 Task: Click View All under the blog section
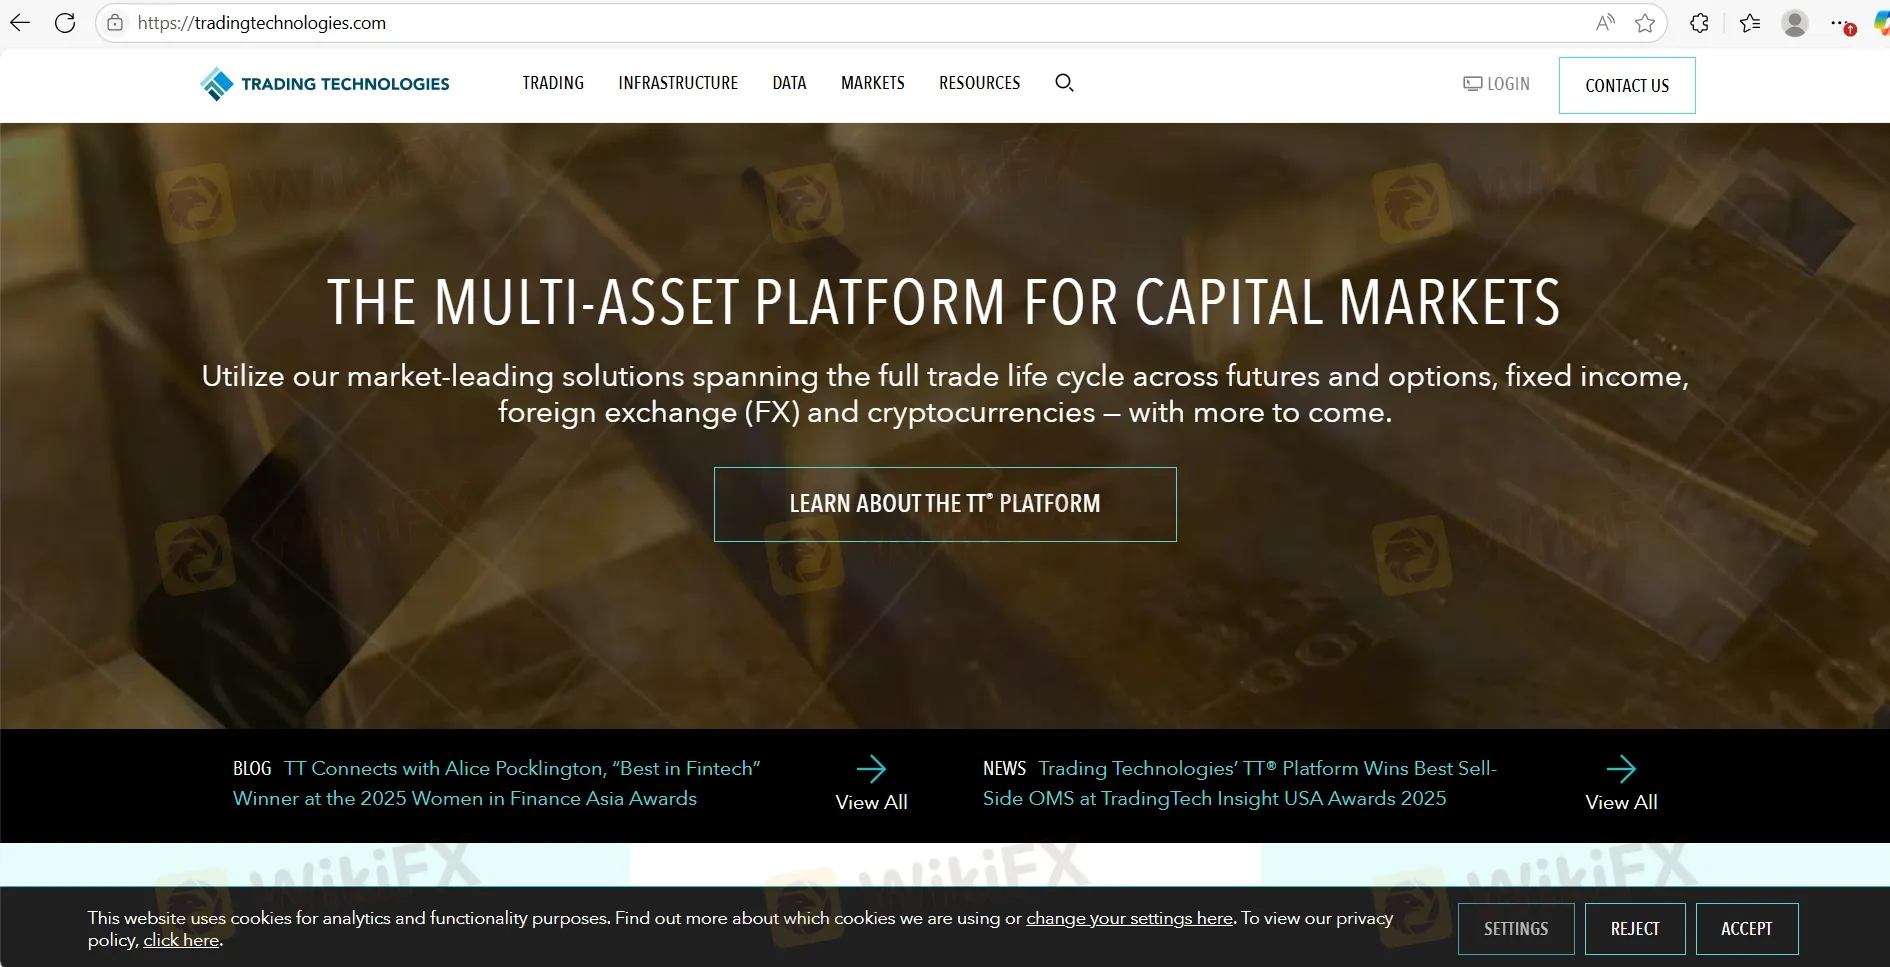(871, 802)
